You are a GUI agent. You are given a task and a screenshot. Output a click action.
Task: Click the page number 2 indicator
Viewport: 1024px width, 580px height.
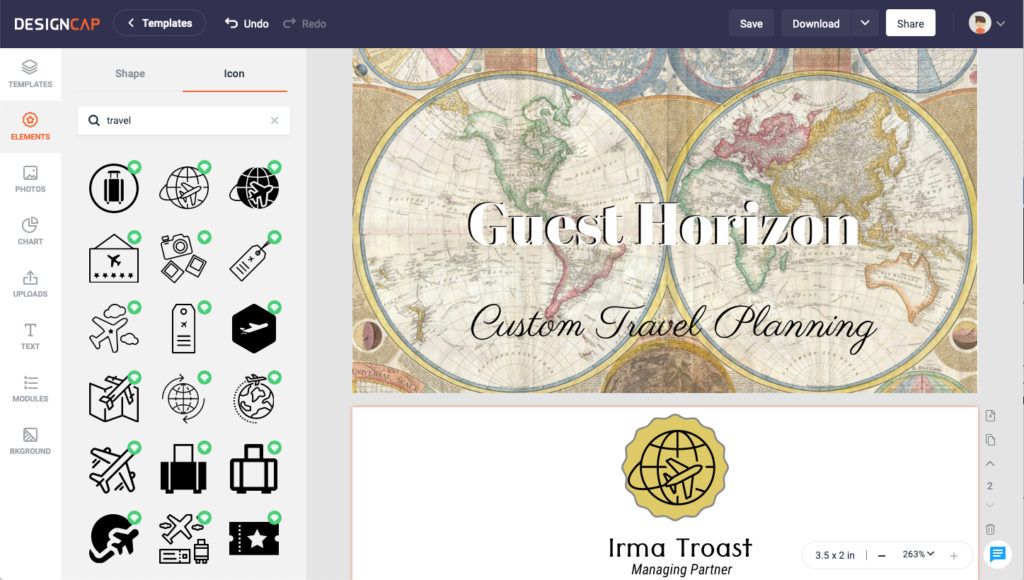coord(990,485)
